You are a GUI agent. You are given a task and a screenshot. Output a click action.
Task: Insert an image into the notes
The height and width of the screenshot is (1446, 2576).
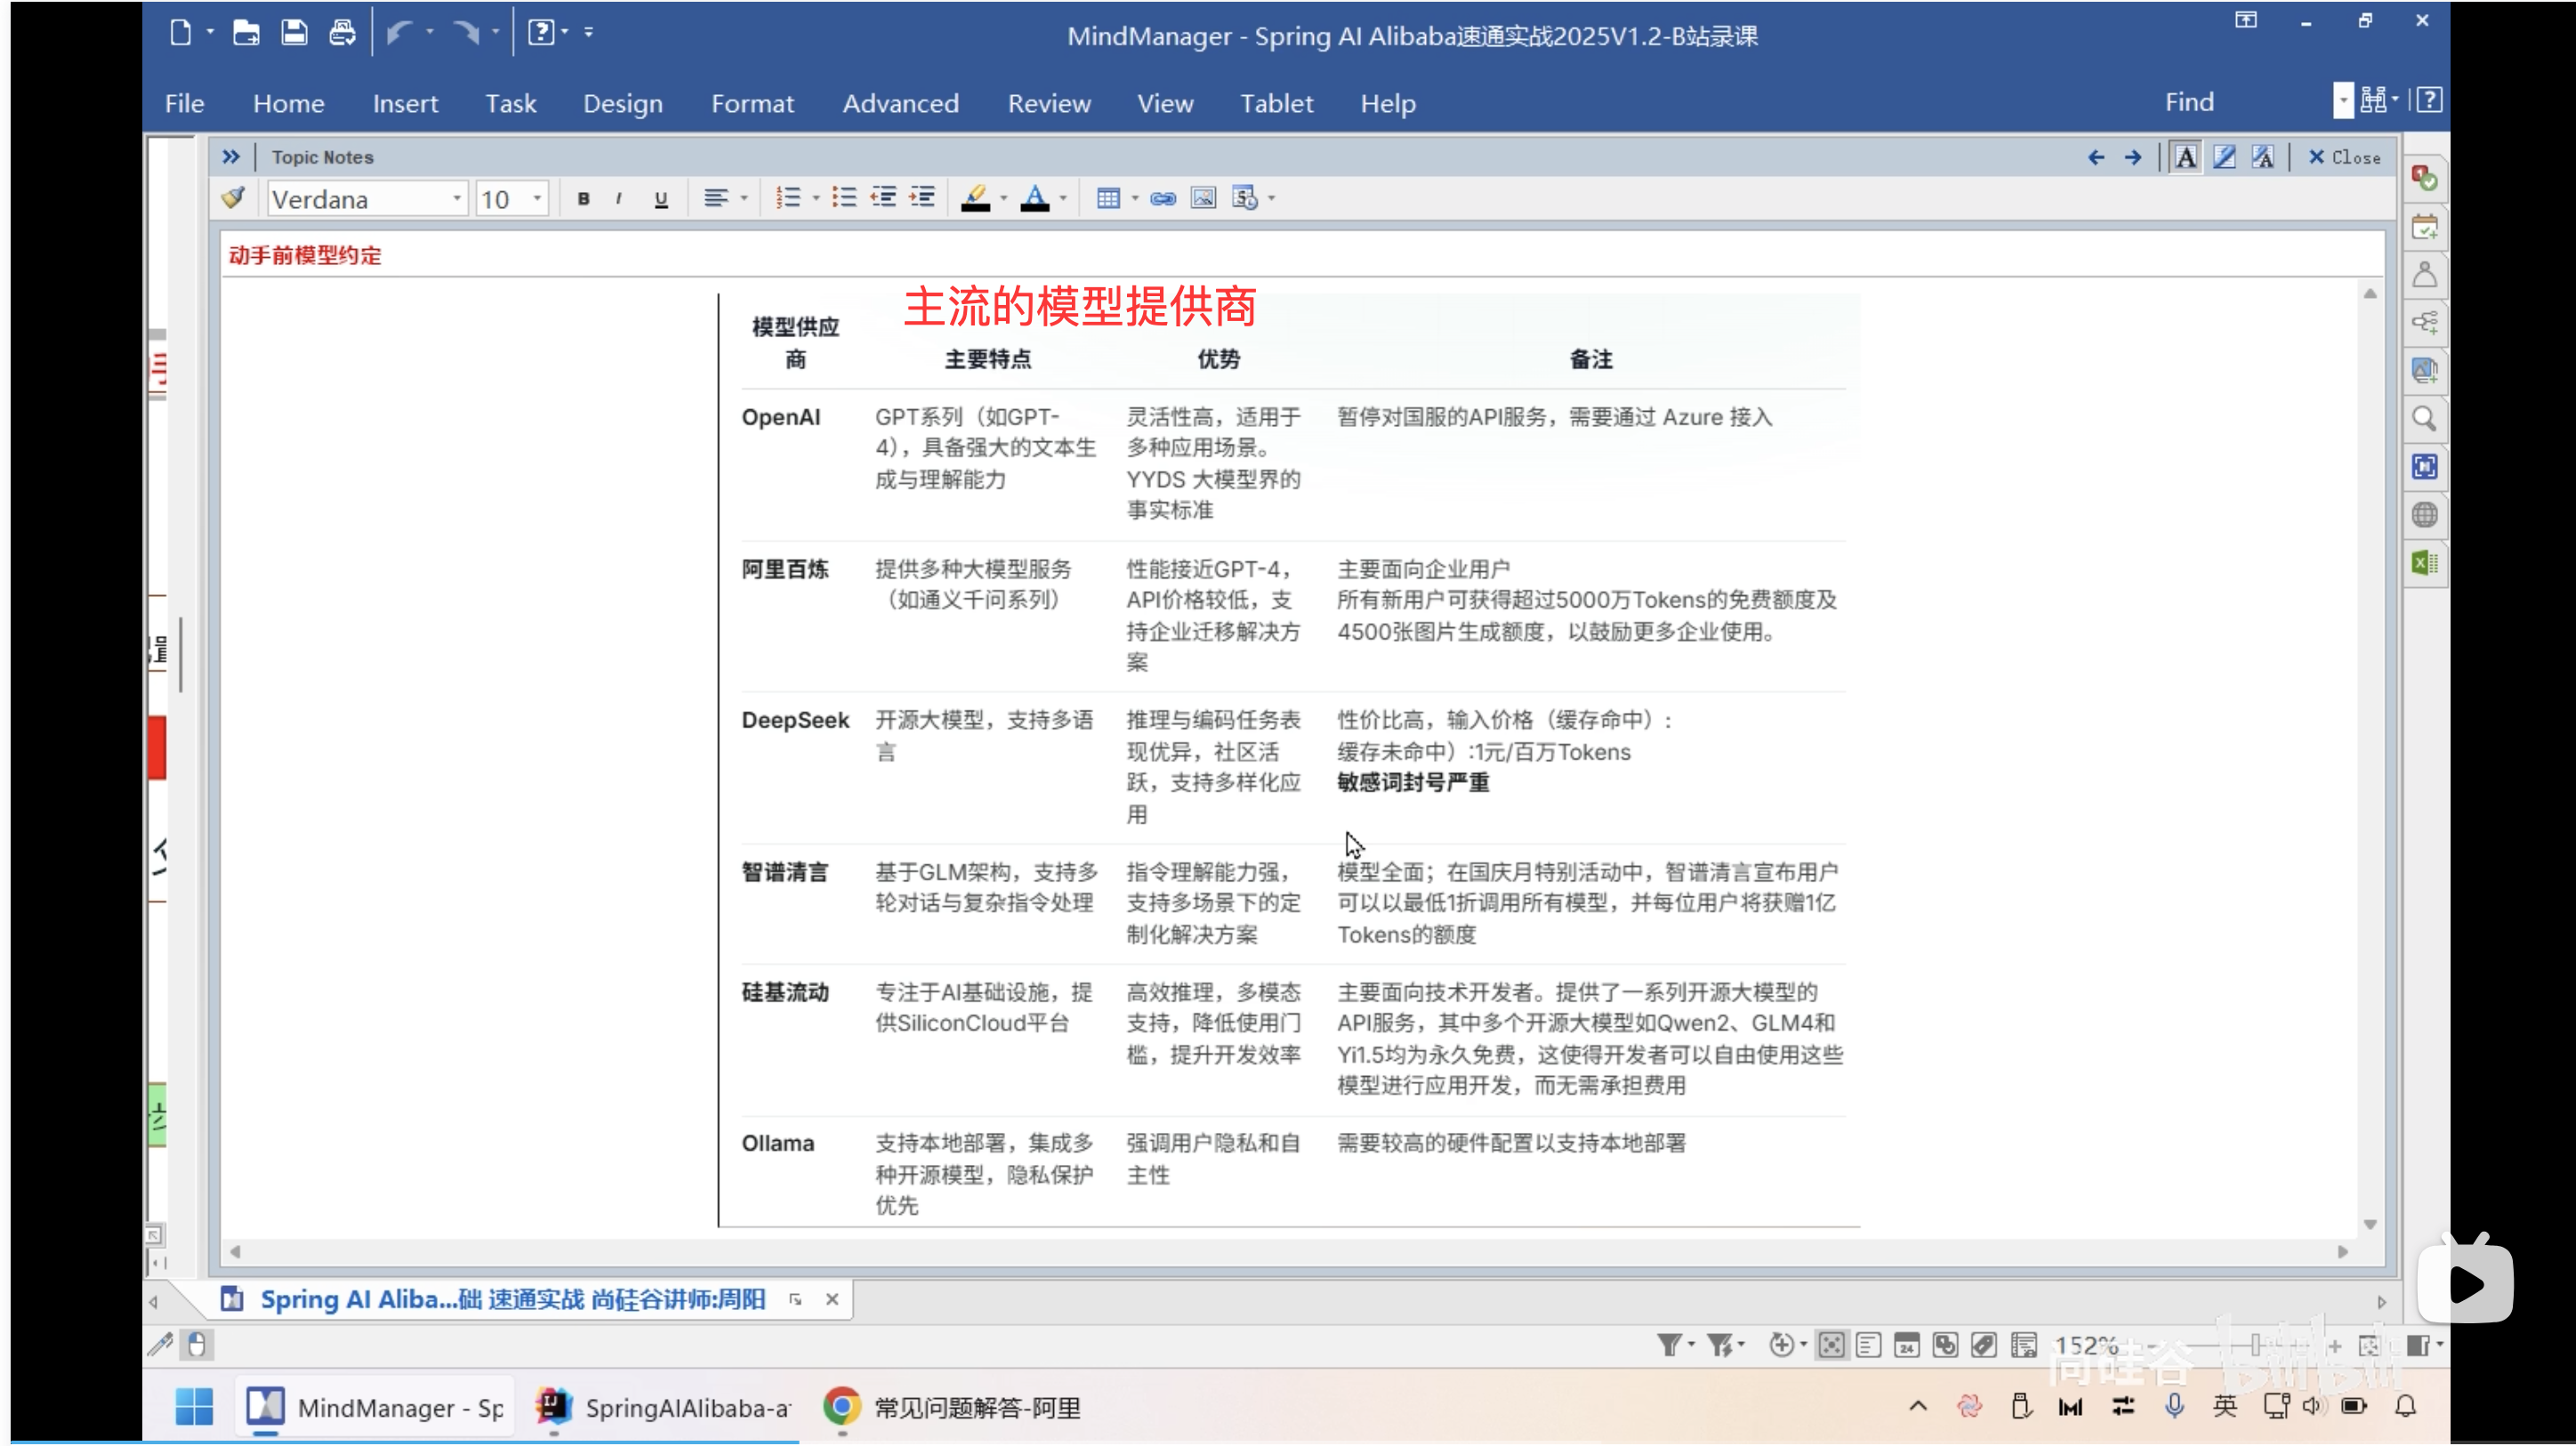1202,198
